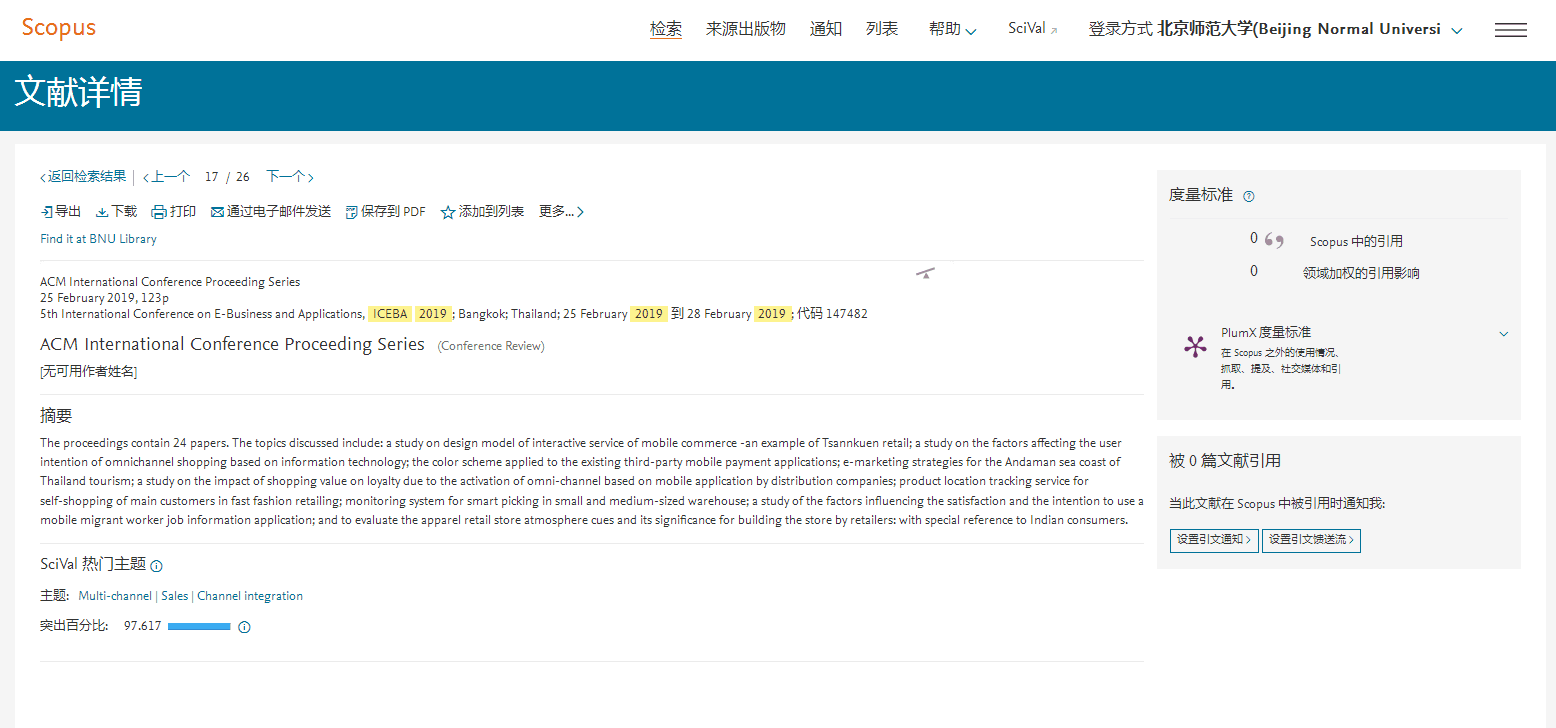Viewport: 1556px width, 728px height.
Task: Click the prominence value 97.617
Action: pyautogui.click(x=142, y=627)
